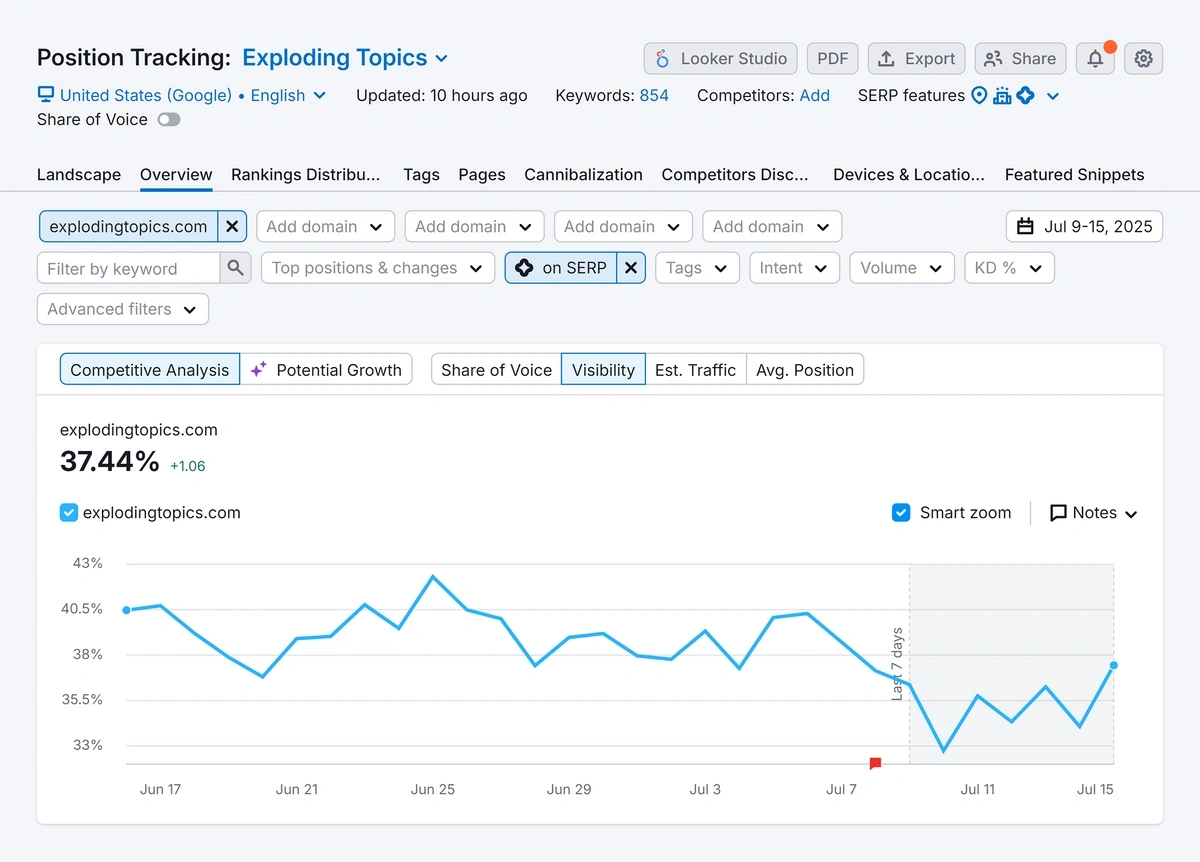Toggle the Smart zoom checkbox
This screenshot has height=862, width=1200.
[901, 513]
